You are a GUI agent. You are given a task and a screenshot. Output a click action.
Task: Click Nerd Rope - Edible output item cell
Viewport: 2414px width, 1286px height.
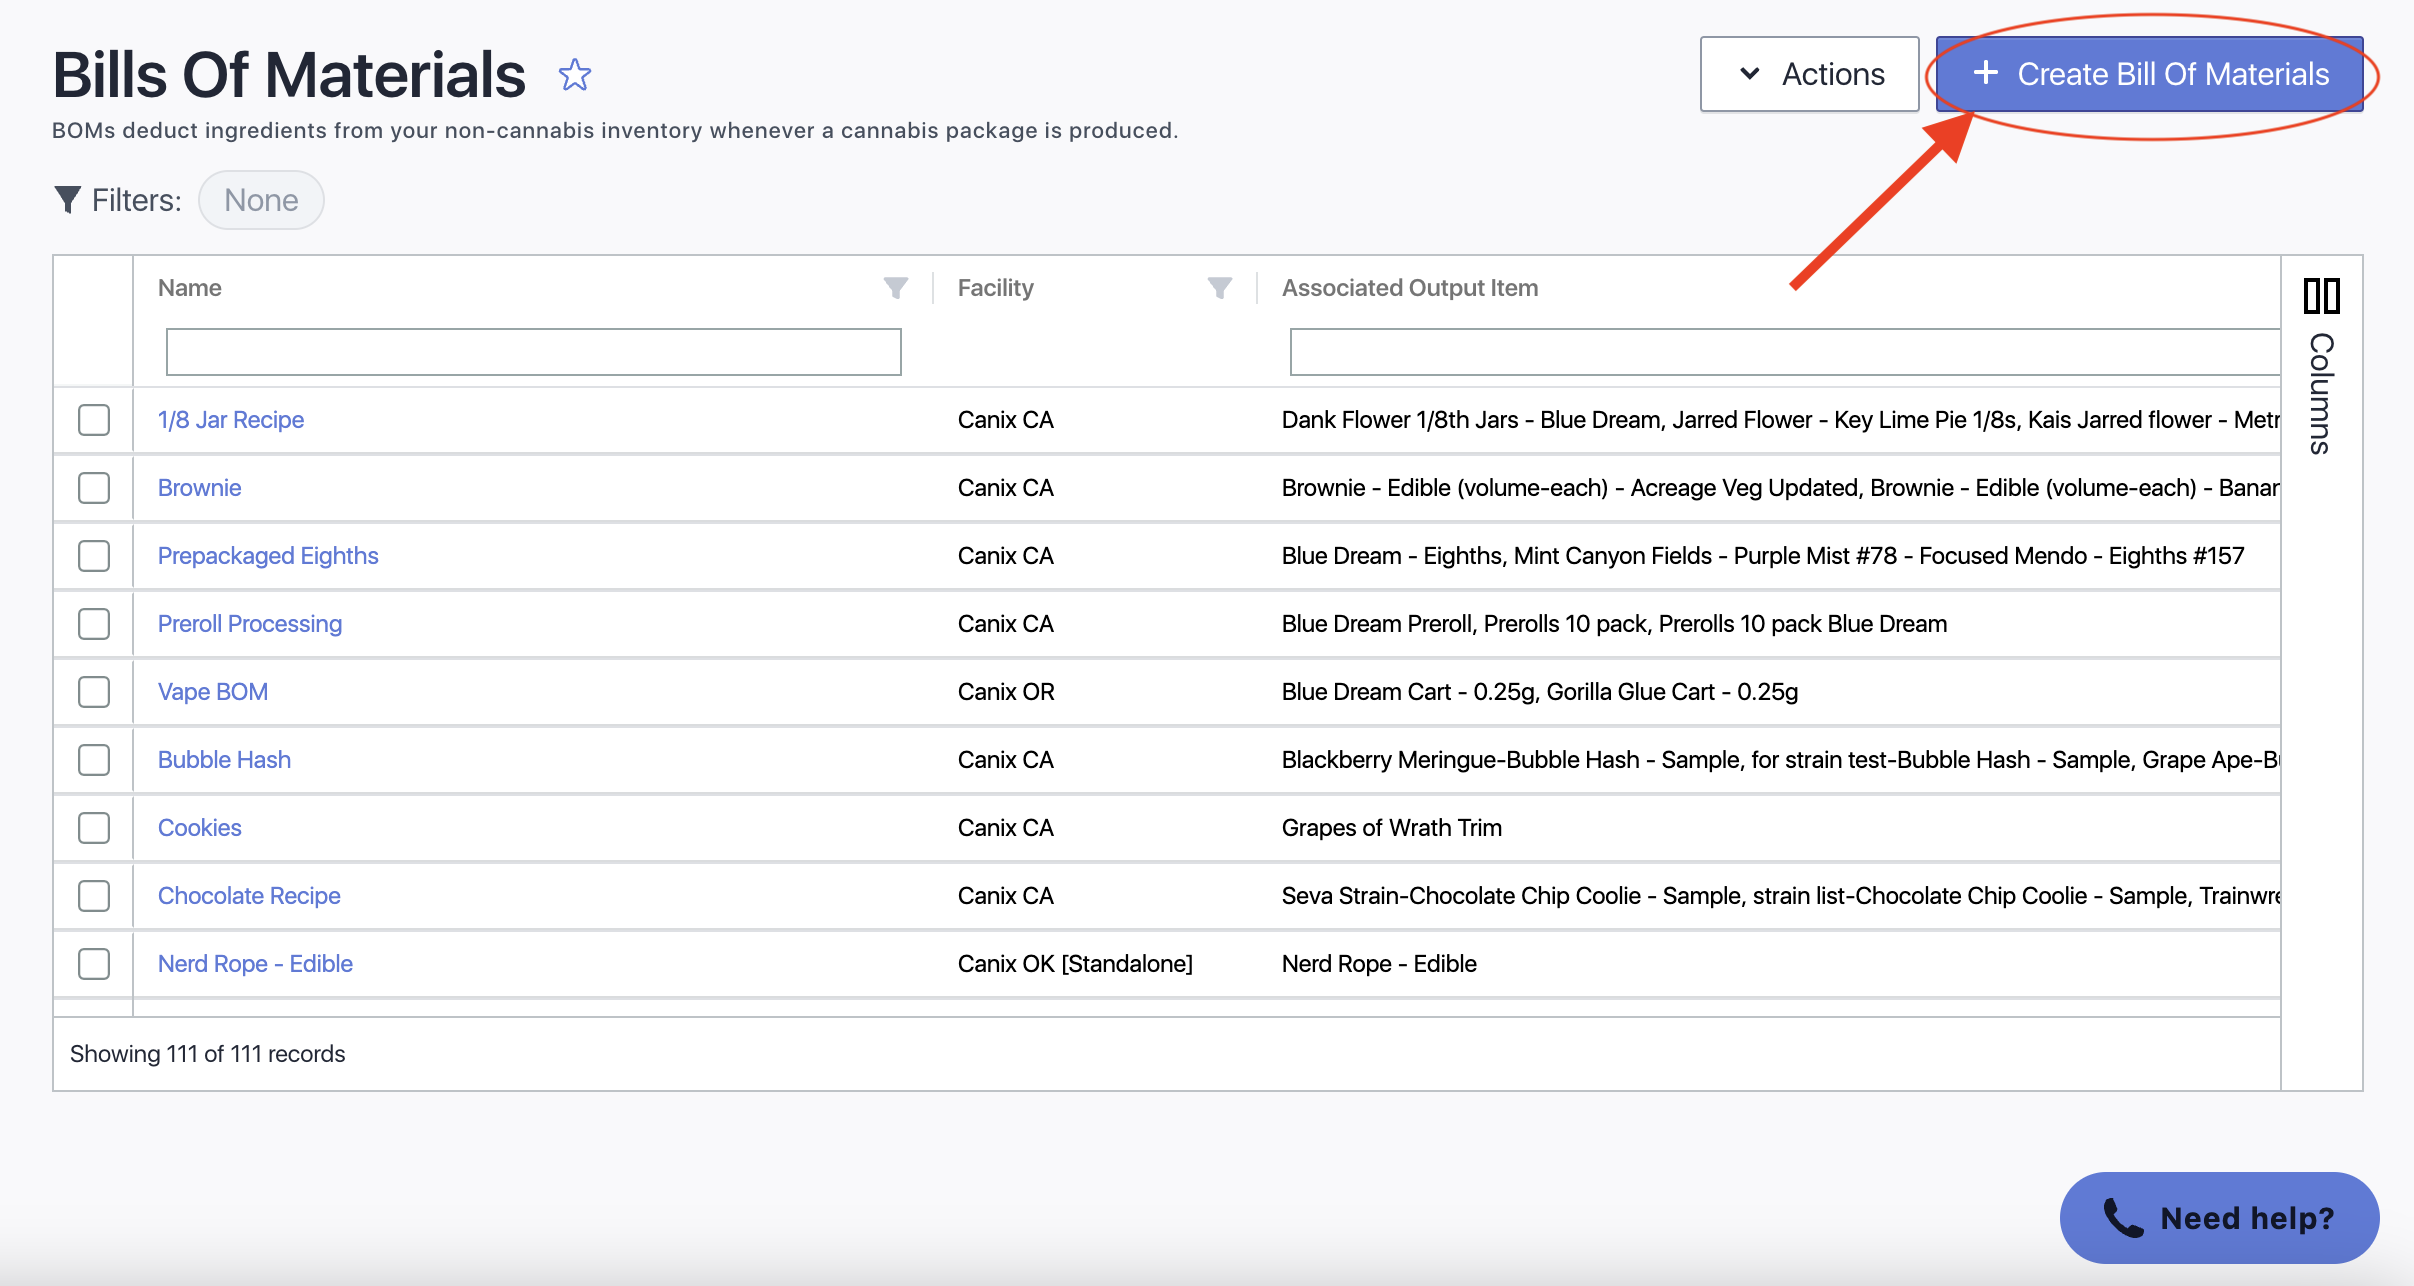coord(1379,964)
